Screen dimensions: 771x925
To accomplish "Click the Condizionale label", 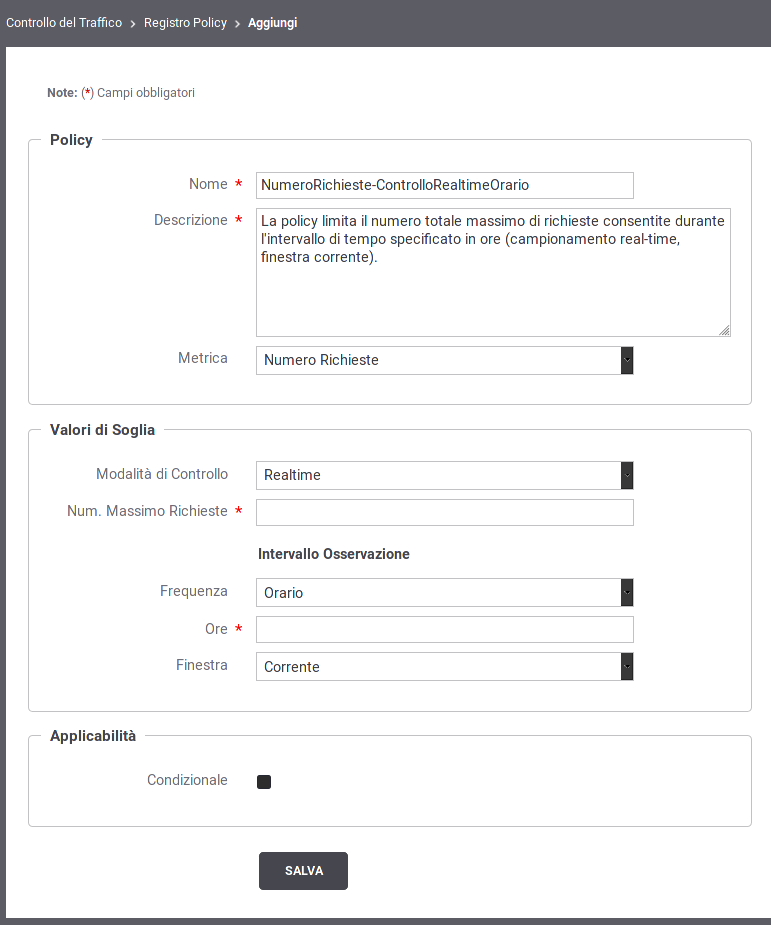I will [x=187, y=780].
